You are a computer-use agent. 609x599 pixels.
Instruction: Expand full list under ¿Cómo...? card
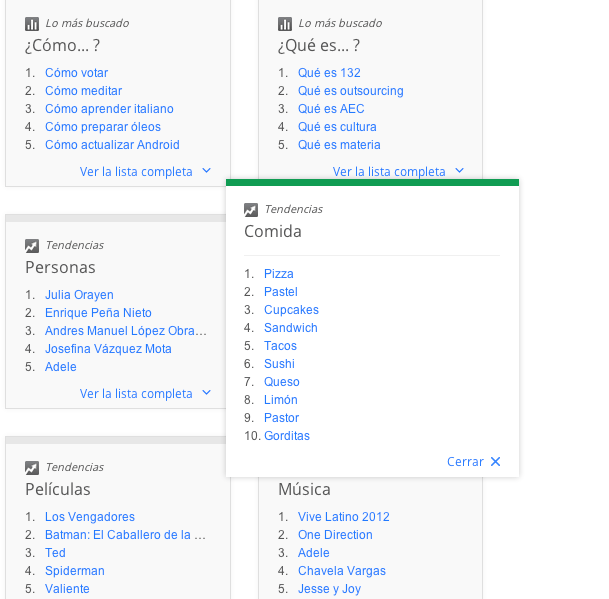[x=145, y=171]
